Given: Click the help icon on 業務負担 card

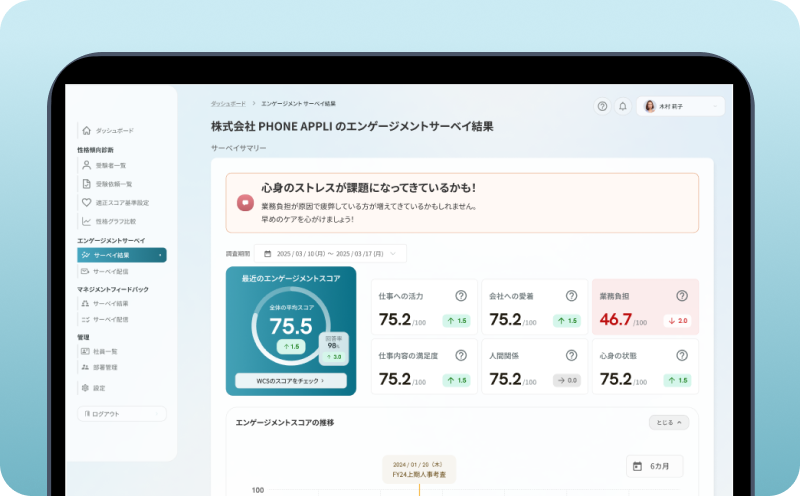Looking at the screenshot, I should [682, 295].
